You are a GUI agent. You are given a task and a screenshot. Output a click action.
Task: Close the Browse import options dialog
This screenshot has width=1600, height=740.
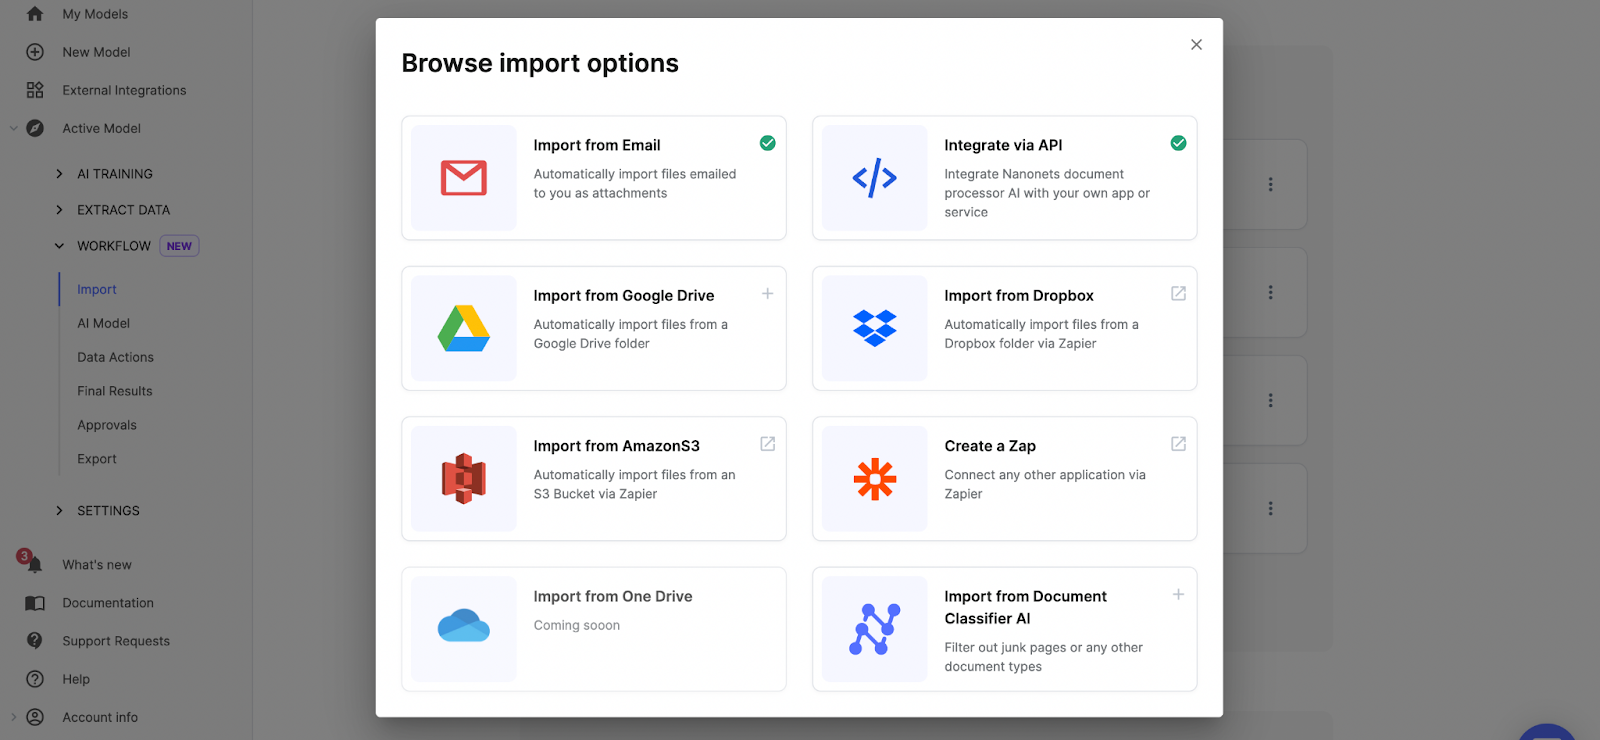[x=1196, y=45]
